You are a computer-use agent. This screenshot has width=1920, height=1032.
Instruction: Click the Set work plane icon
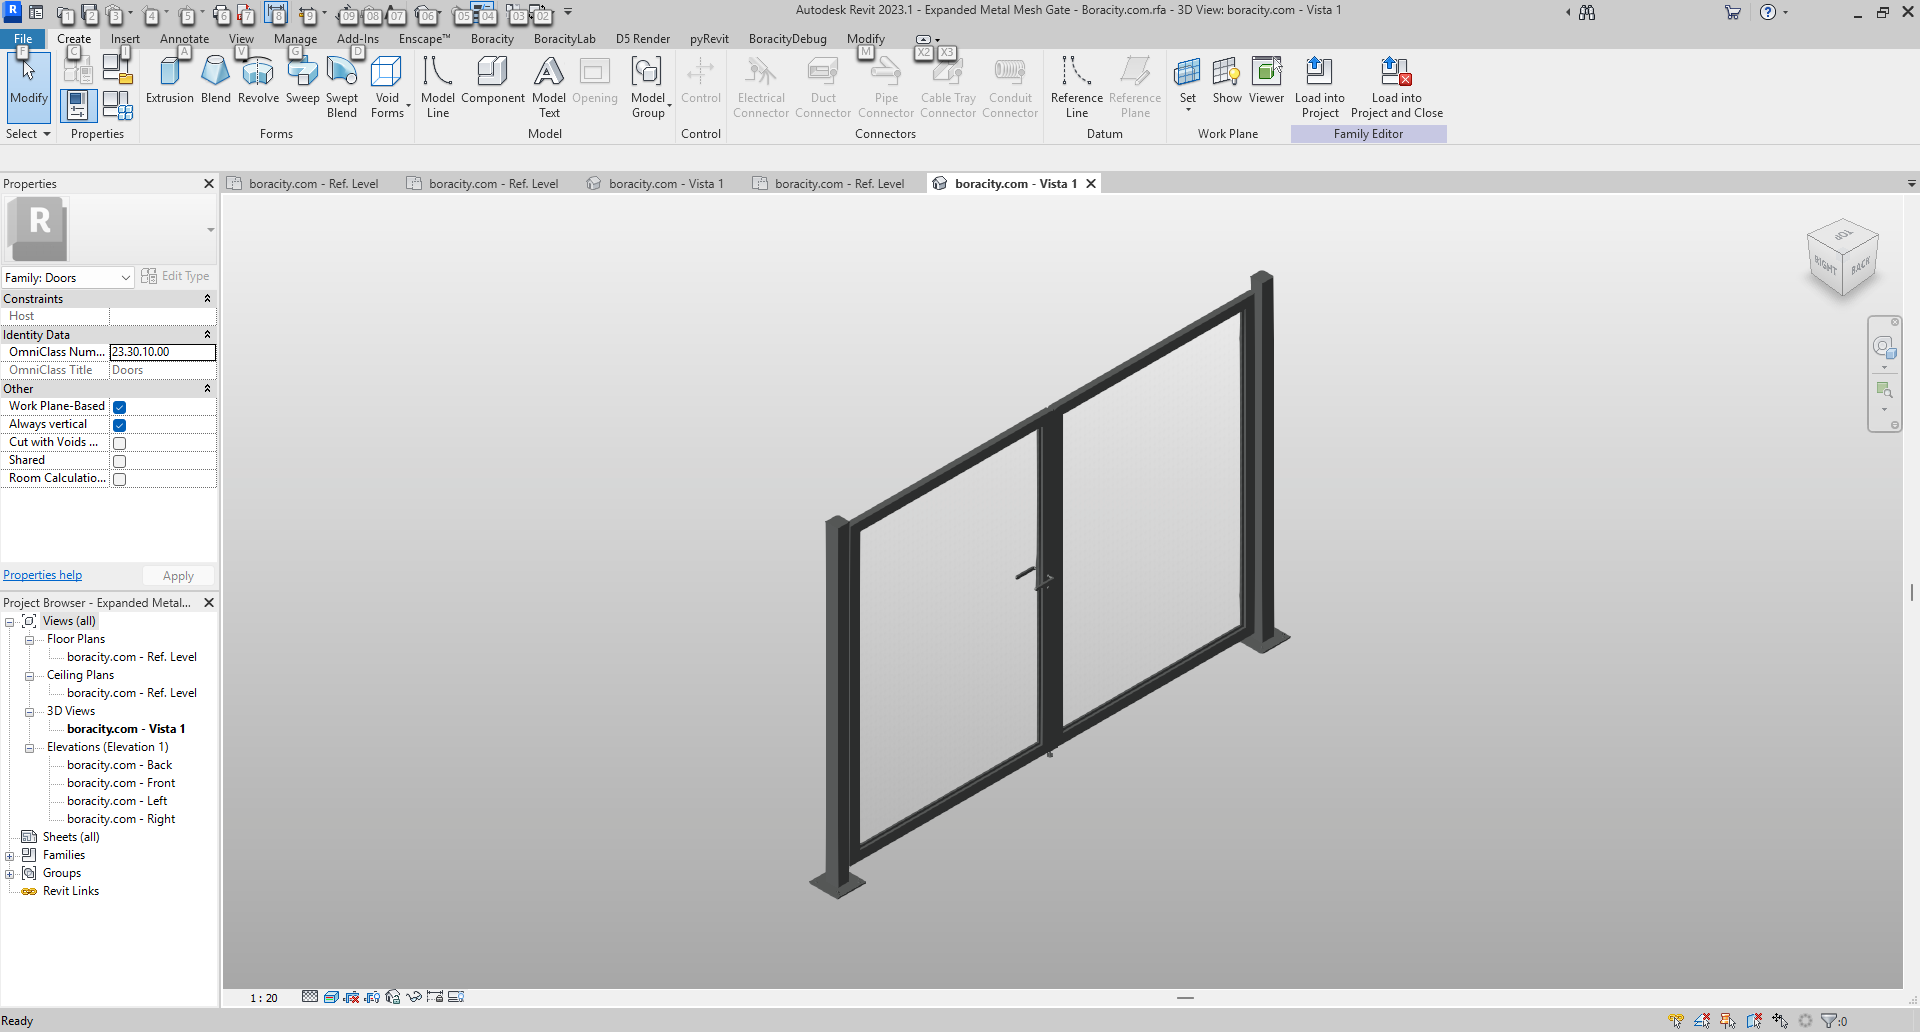1187,75
